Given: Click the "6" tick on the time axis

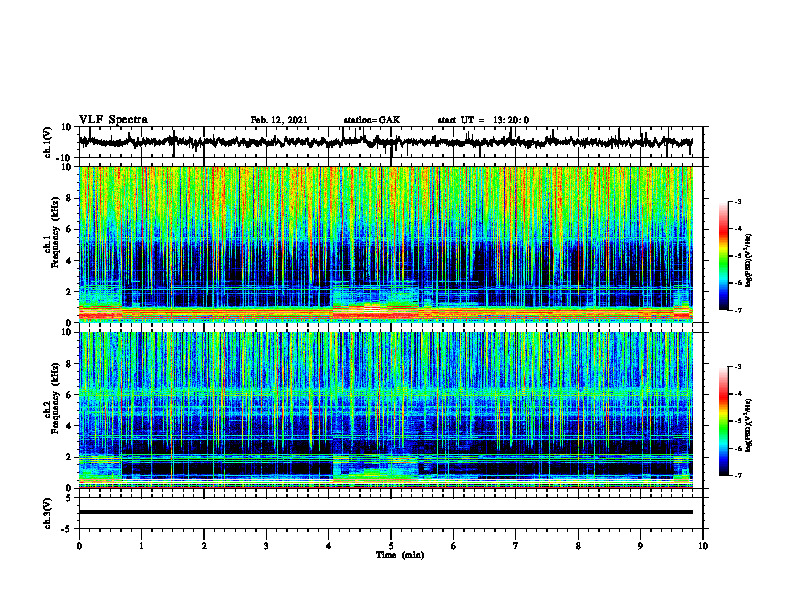Looking at the screenshot, I should (454, 546).
